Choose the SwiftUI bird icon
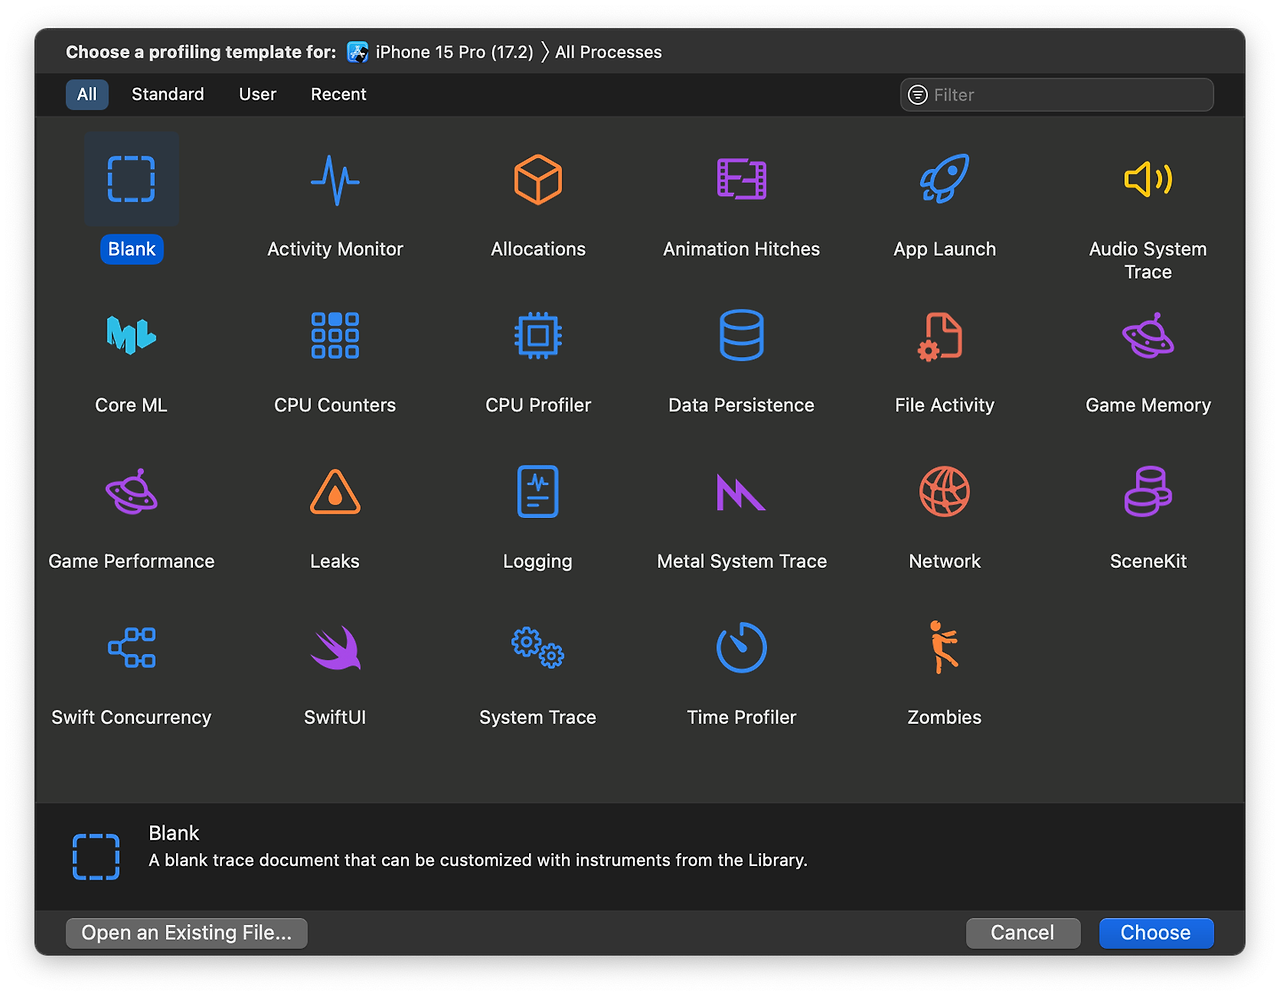This screenshot has width=1280, height=996. click(335, 647)
